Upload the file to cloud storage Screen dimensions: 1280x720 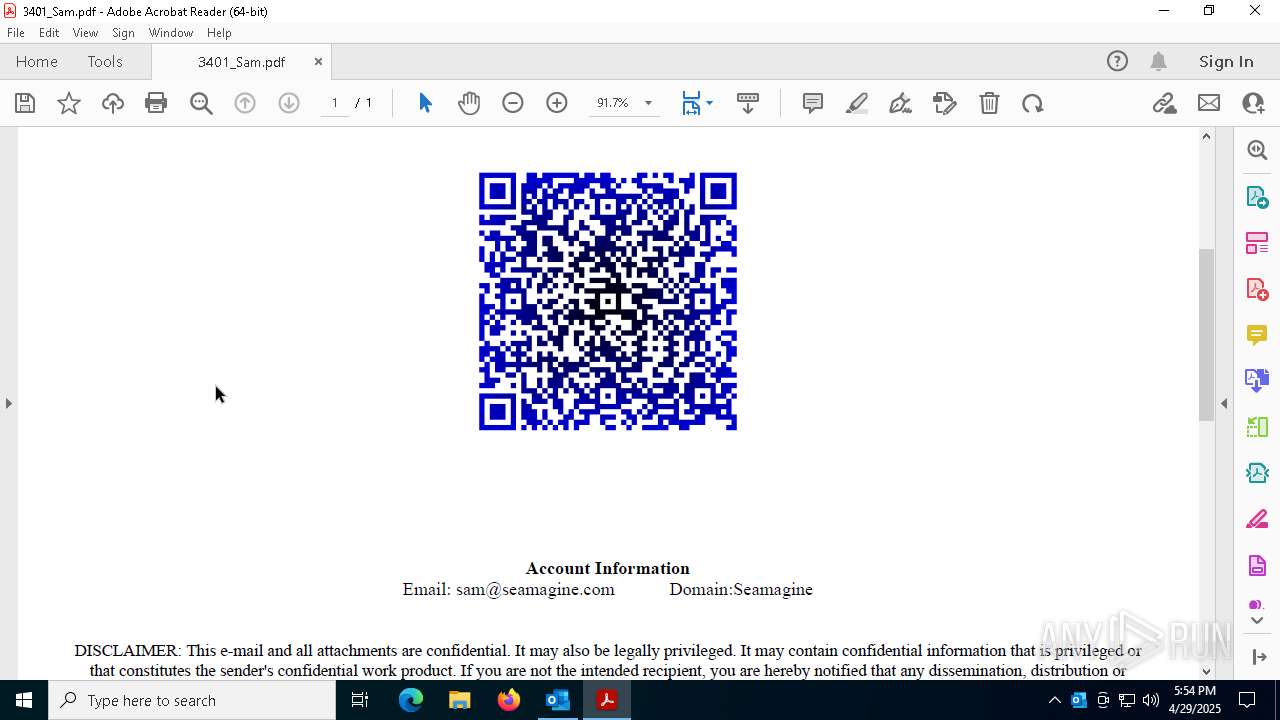(x=113, y=103)
